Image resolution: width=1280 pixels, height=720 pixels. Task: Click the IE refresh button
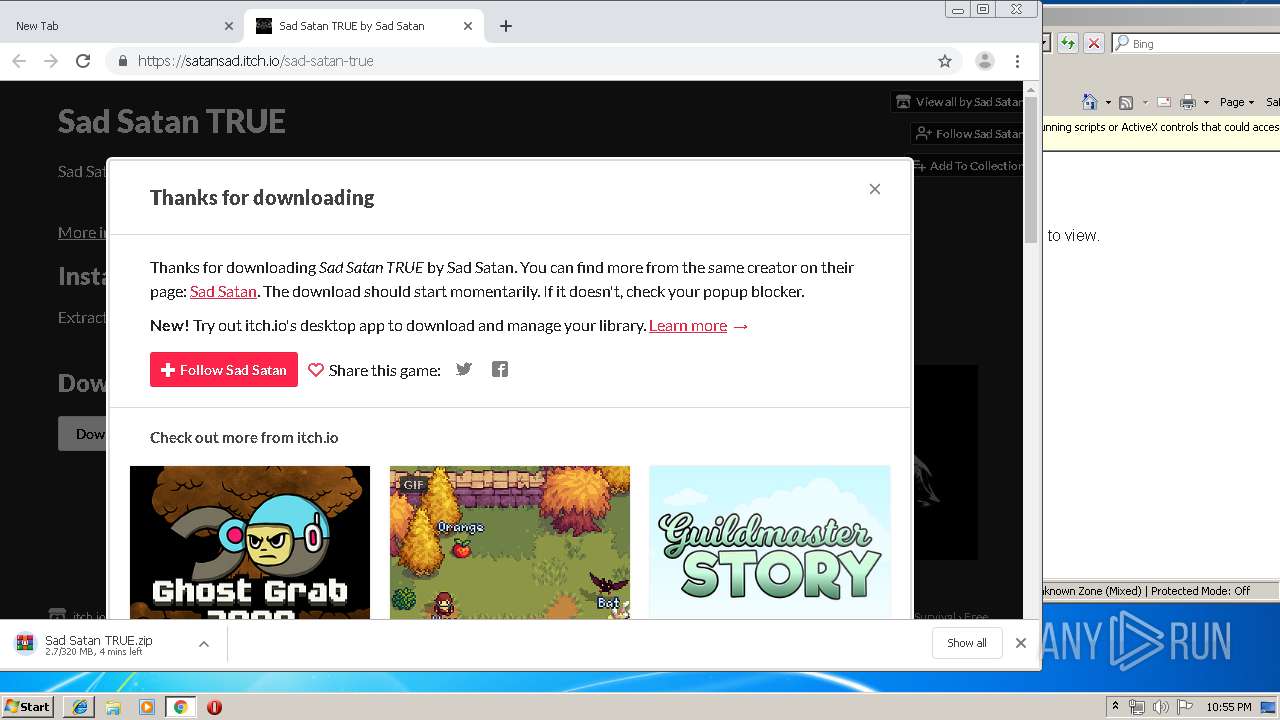pos(1068,43)
